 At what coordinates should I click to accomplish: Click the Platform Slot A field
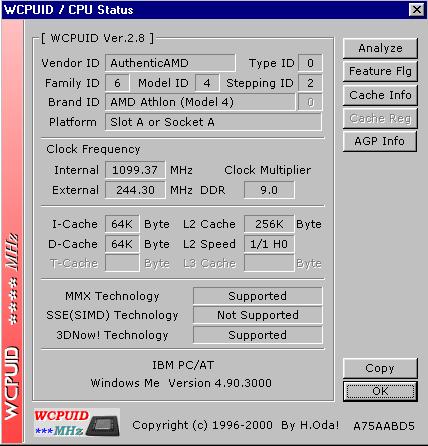213,122
